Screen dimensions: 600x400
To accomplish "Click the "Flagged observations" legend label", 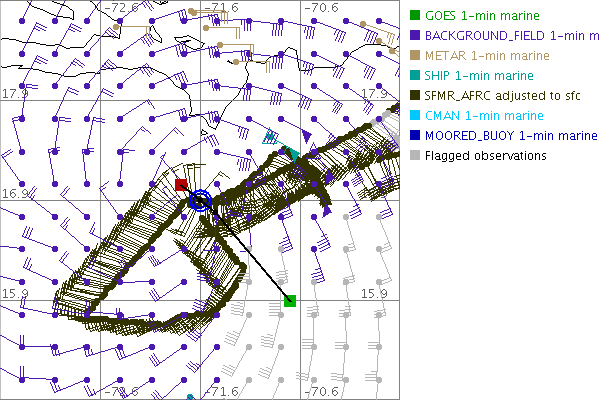I will pyautogui.click(x=485, y=155).
